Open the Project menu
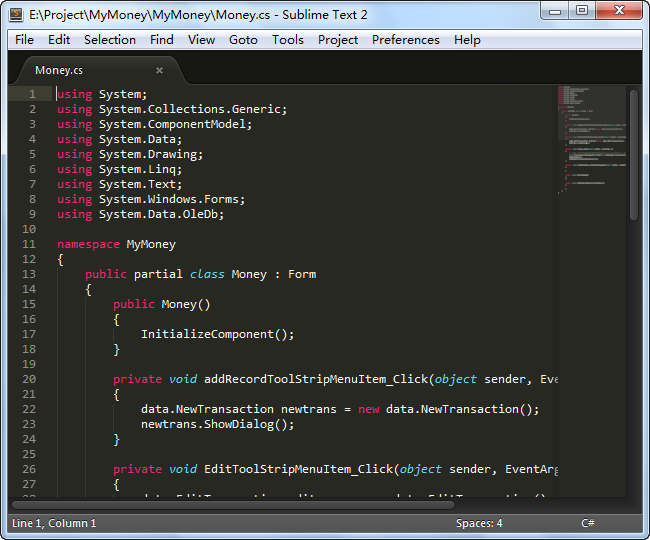The image size is (650, 540). pyautogui.click(x=338, y=40)
